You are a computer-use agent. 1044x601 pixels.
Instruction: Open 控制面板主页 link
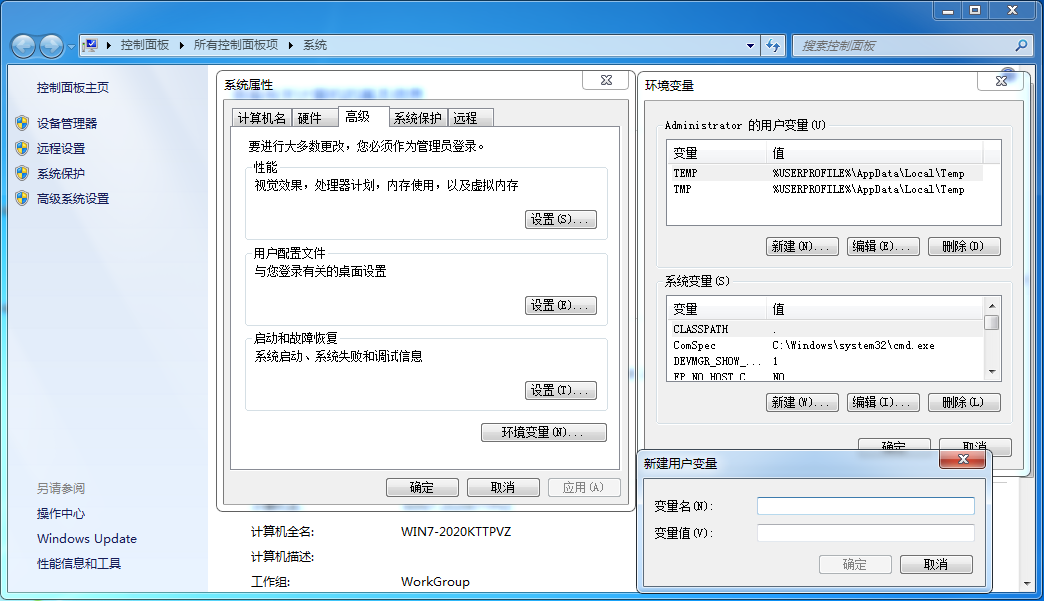coord(73,87)
